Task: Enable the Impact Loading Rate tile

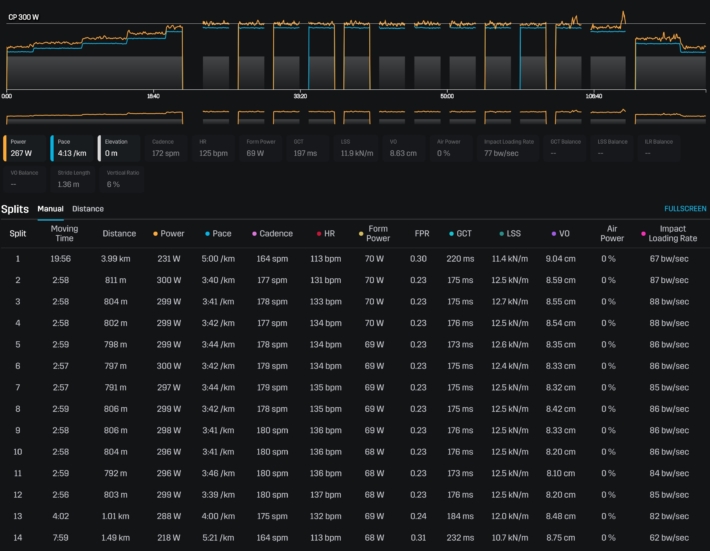Action: [510, 148]
